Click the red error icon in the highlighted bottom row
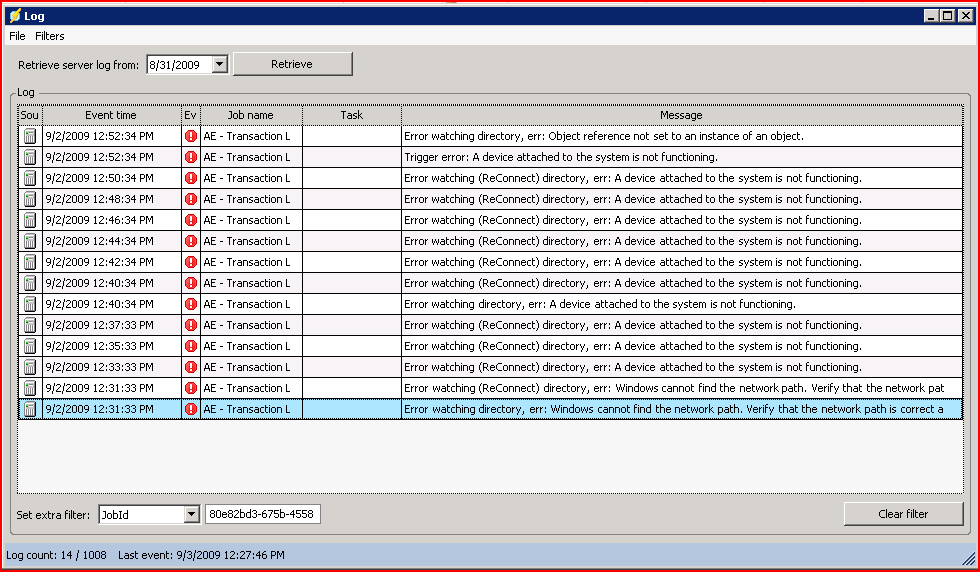Image resolution: width=980 pixels, height=572 pixels. coord(191,409)
